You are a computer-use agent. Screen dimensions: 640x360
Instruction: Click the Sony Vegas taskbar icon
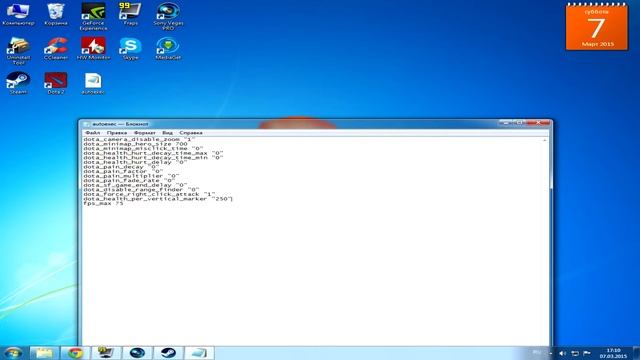click(x=137, y=353)
